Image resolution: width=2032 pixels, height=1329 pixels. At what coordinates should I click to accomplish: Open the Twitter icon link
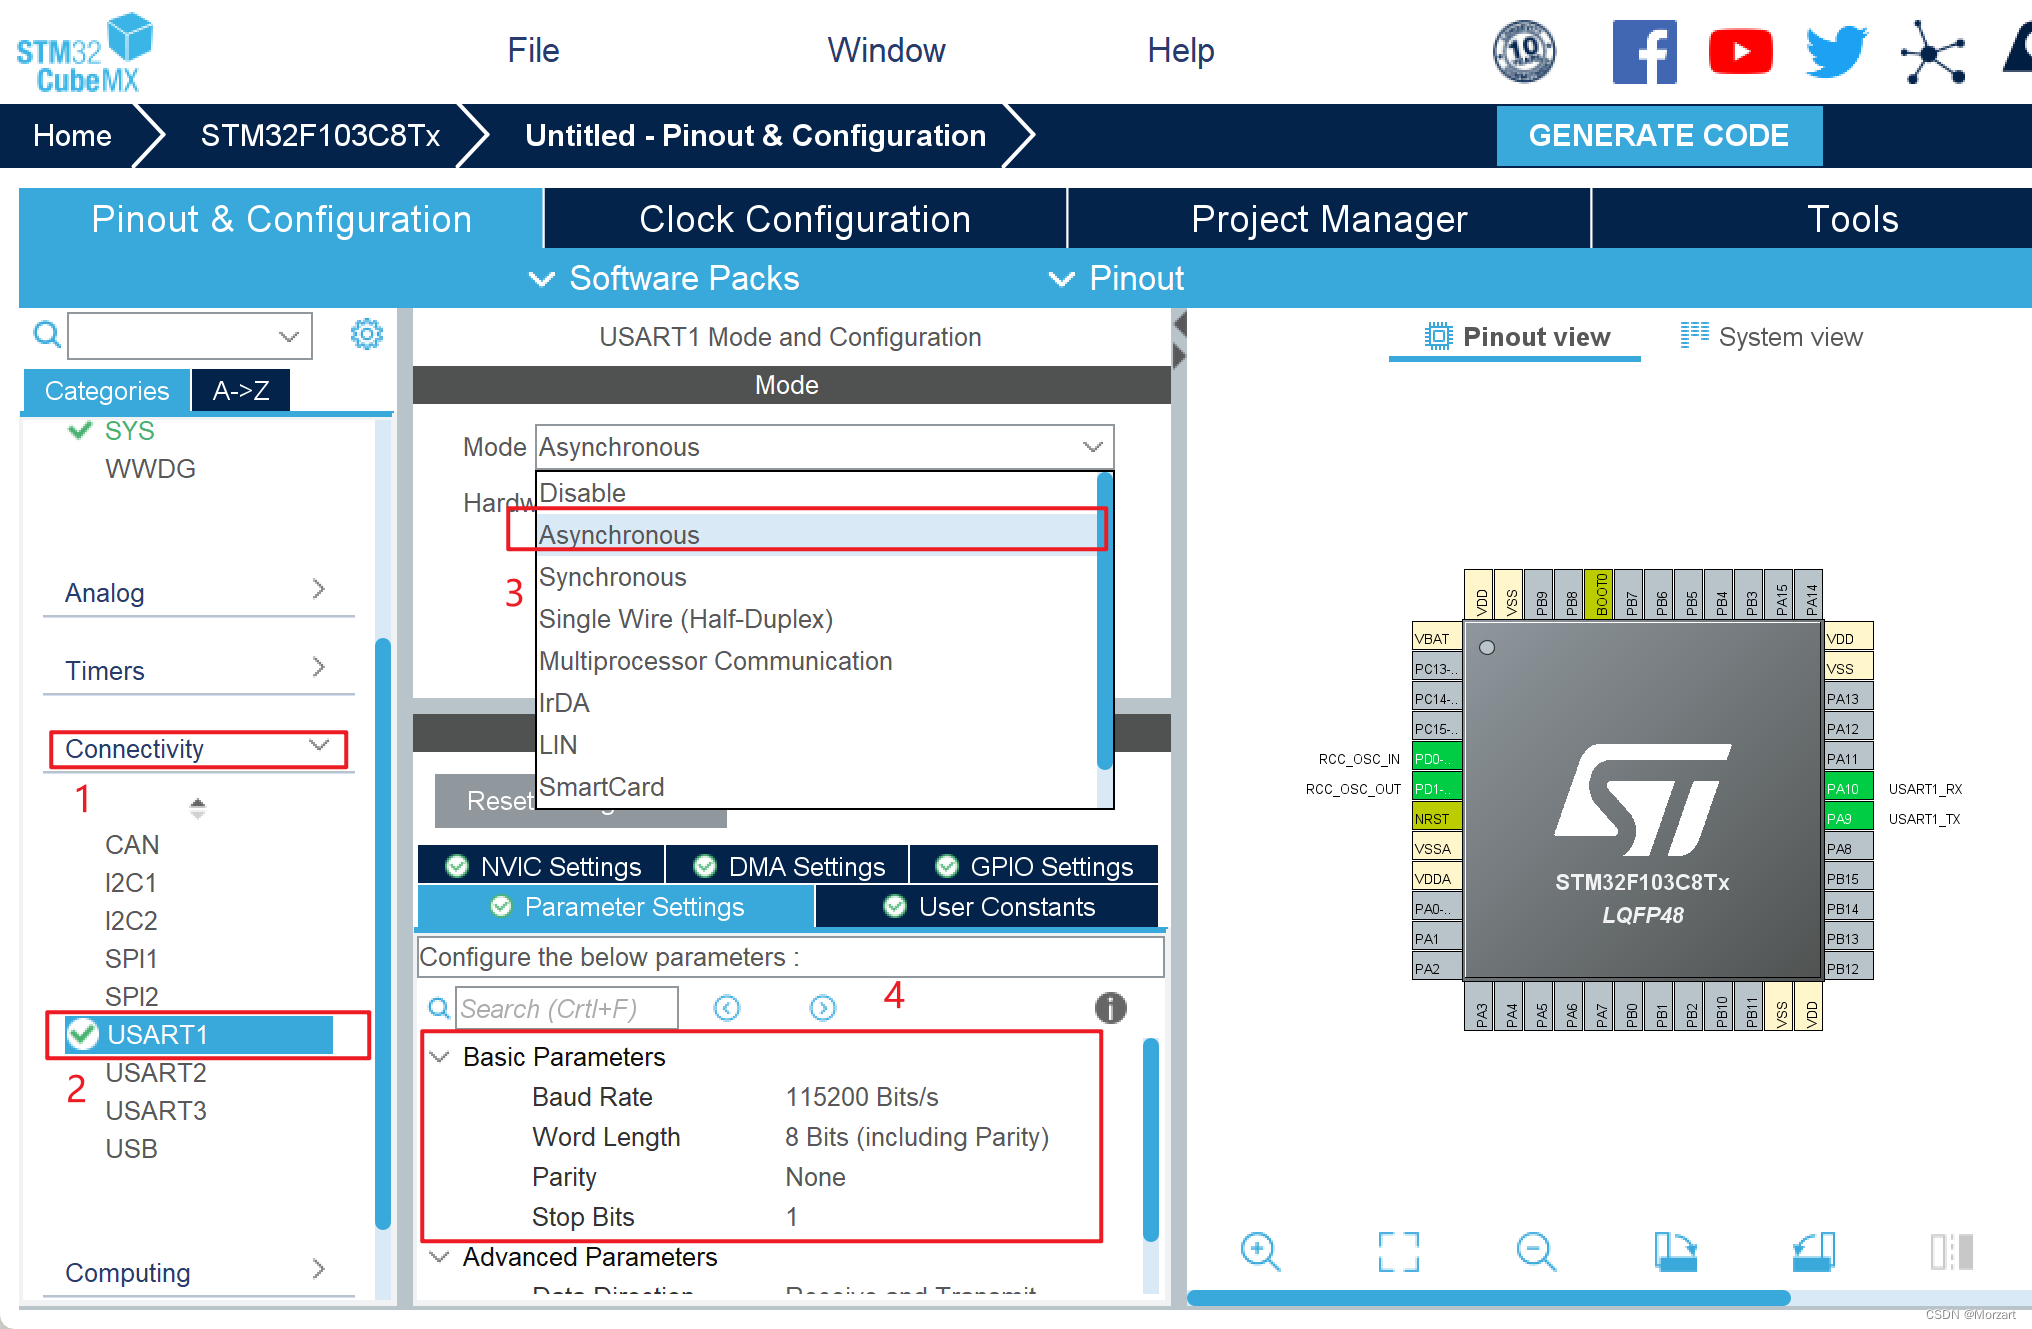coord(1836,52)
